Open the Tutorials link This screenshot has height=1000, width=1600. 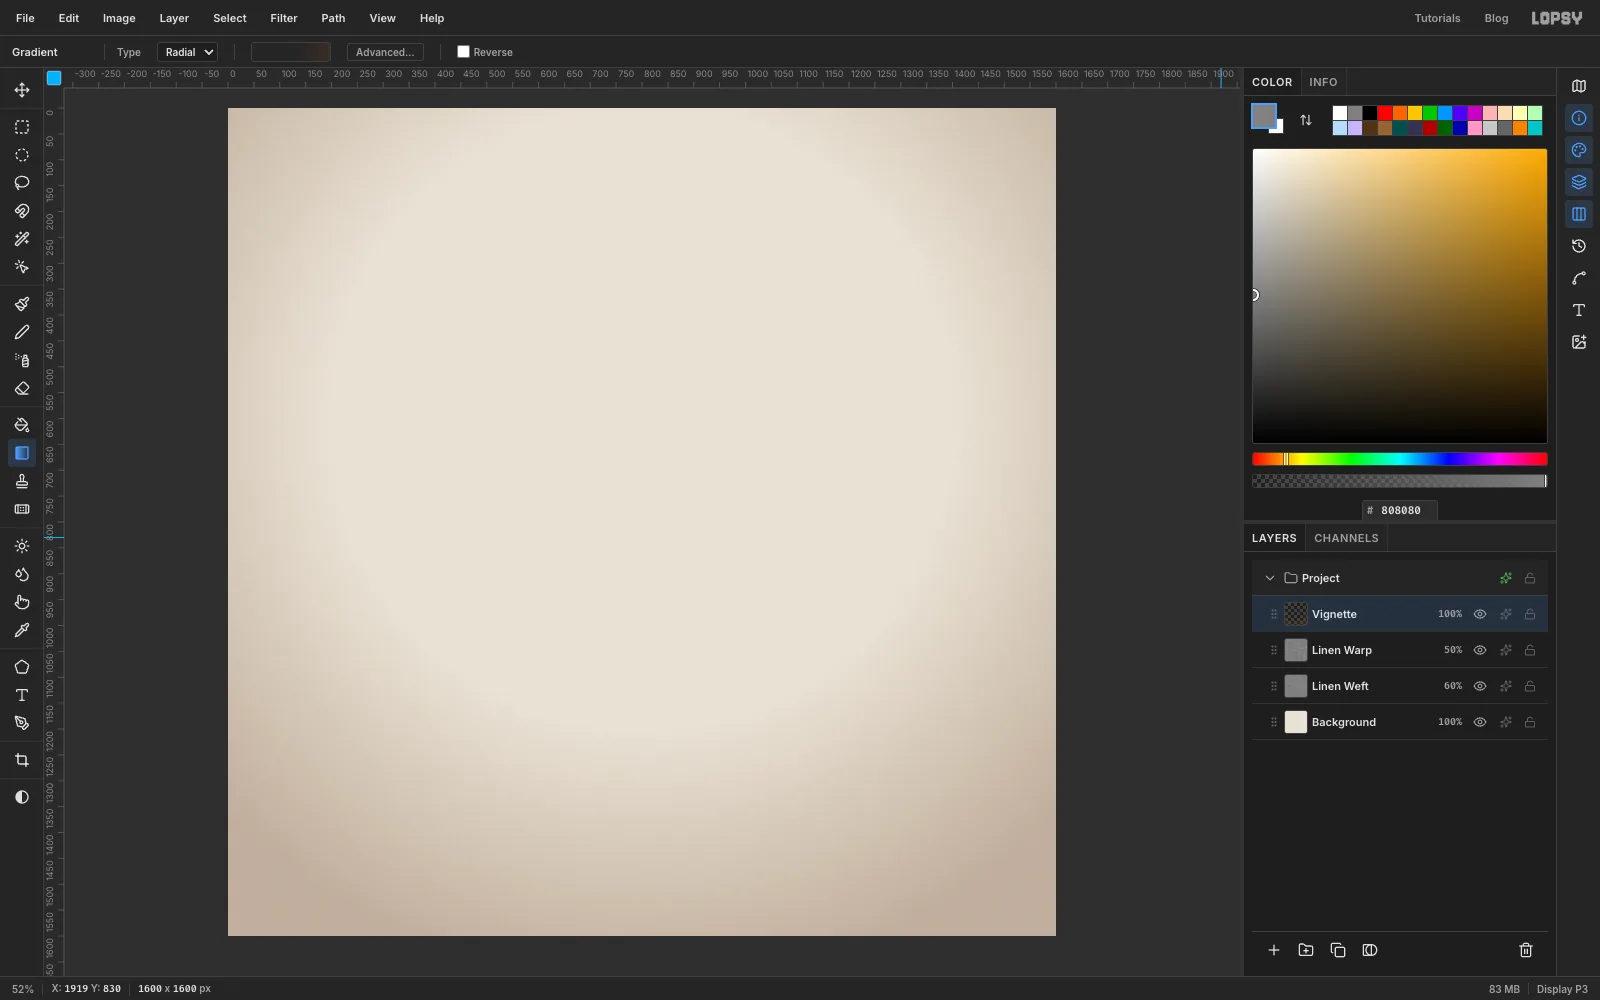pos(1437,18)
